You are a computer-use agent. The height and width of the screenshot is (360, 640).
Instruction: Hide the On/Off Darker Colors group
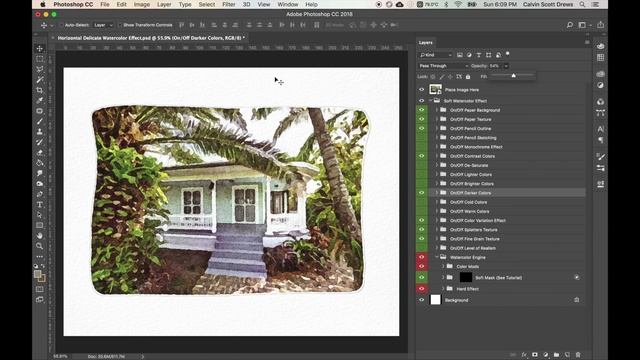(x=422, y=193)
